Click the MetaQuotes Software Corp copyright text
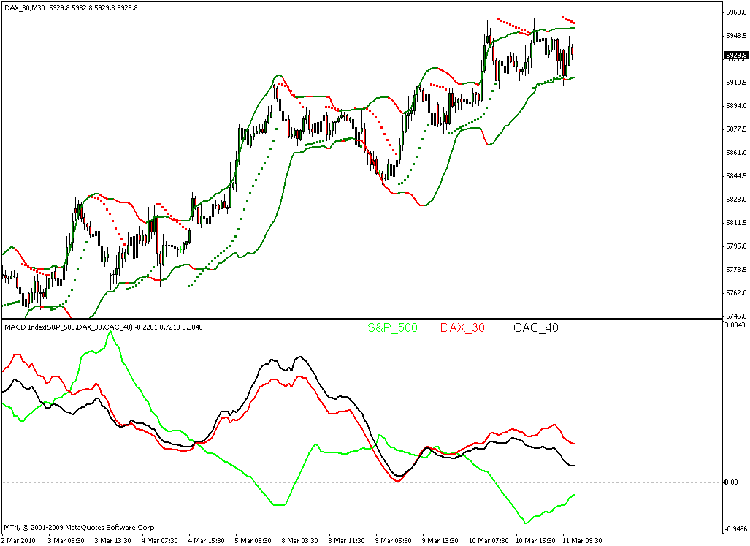This screenshot has height=546, width=750. (79, 527)
